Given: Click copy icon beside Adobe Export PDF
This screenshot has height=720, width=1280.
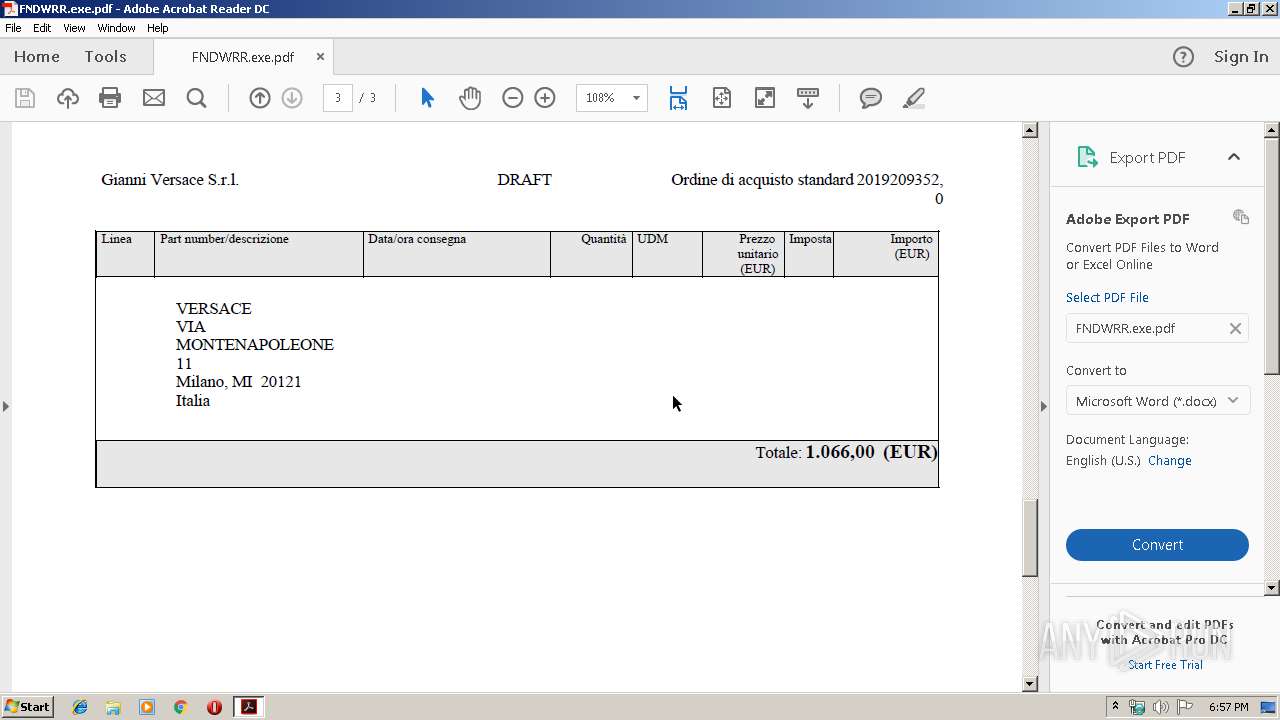Looking at the screenshot, I should pos(1241,217).
